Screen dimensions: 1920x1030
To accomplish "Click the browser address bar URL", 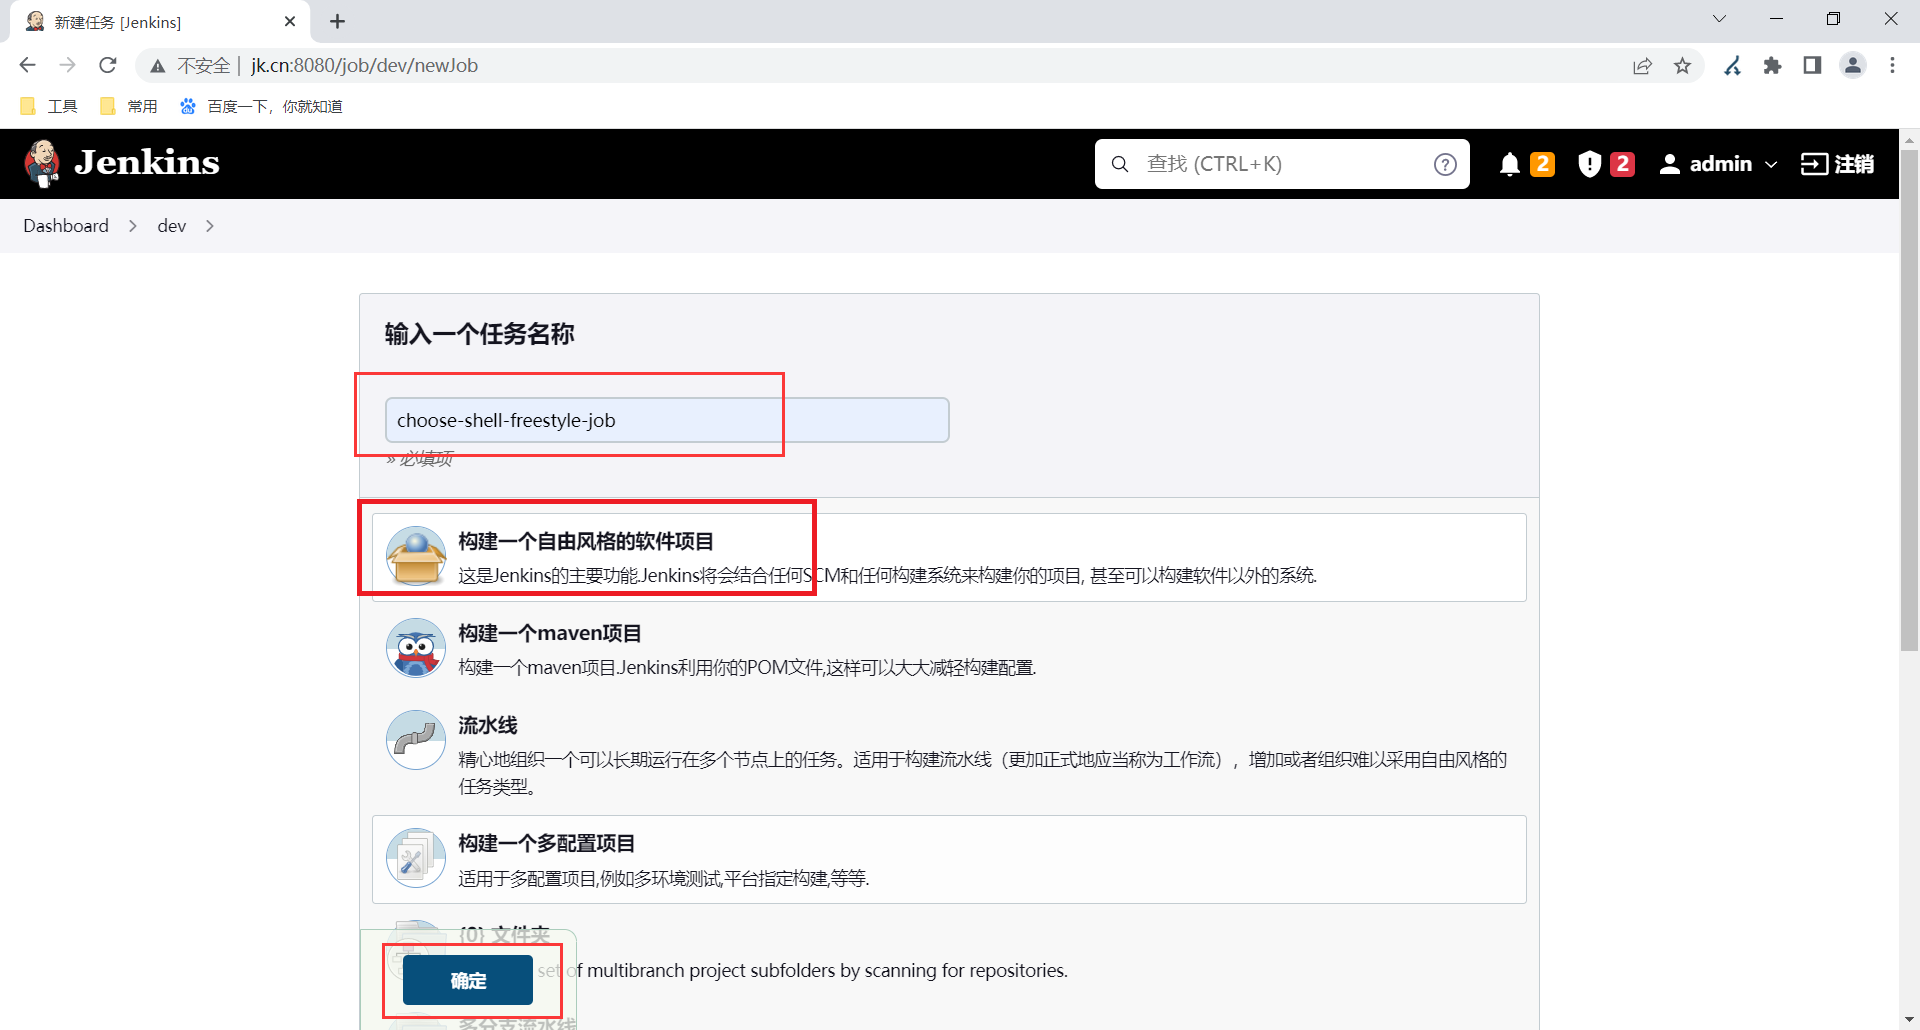I will pyautogui.click(x=365, y=66).
